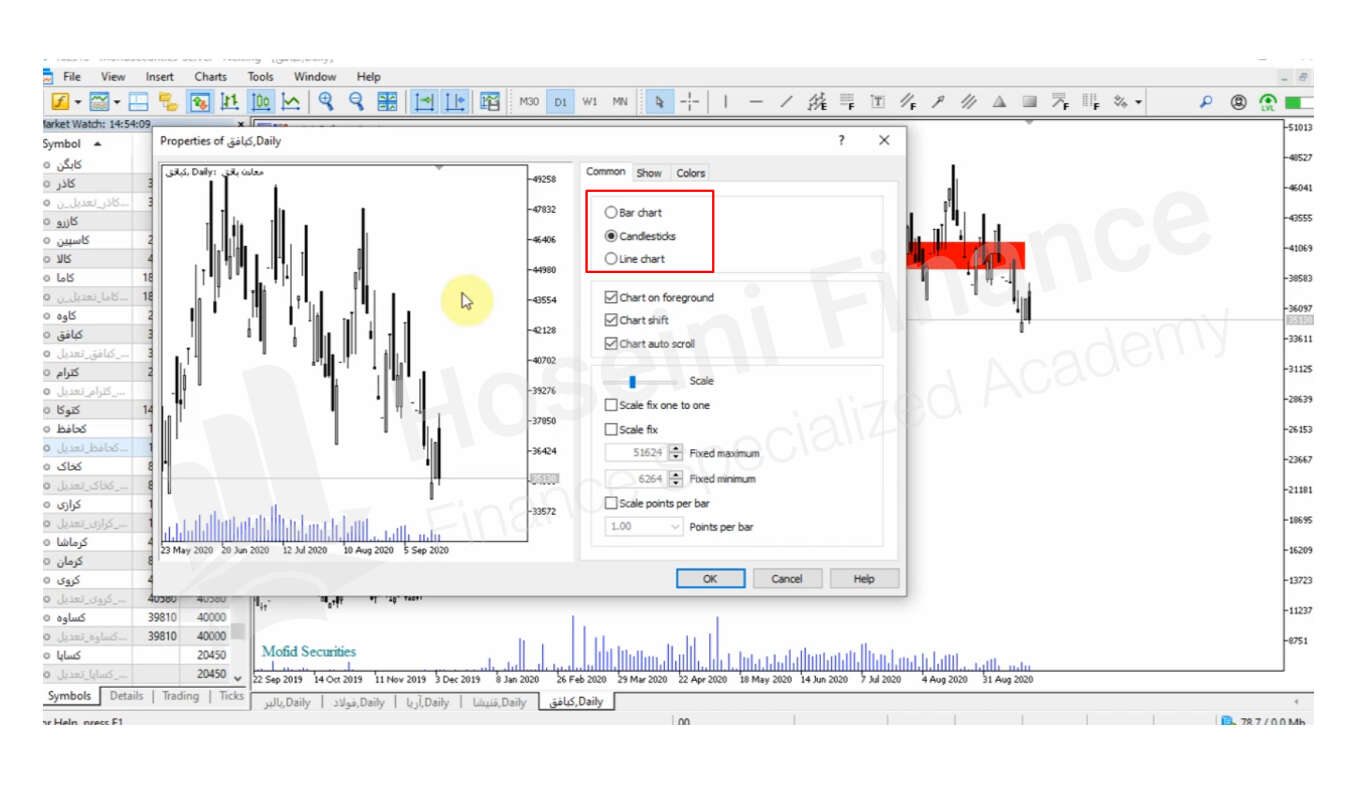Image resolution: width=1357 pixels, height=785 pixels.
Task: Enable Scale points per bar
Action: 611,504
